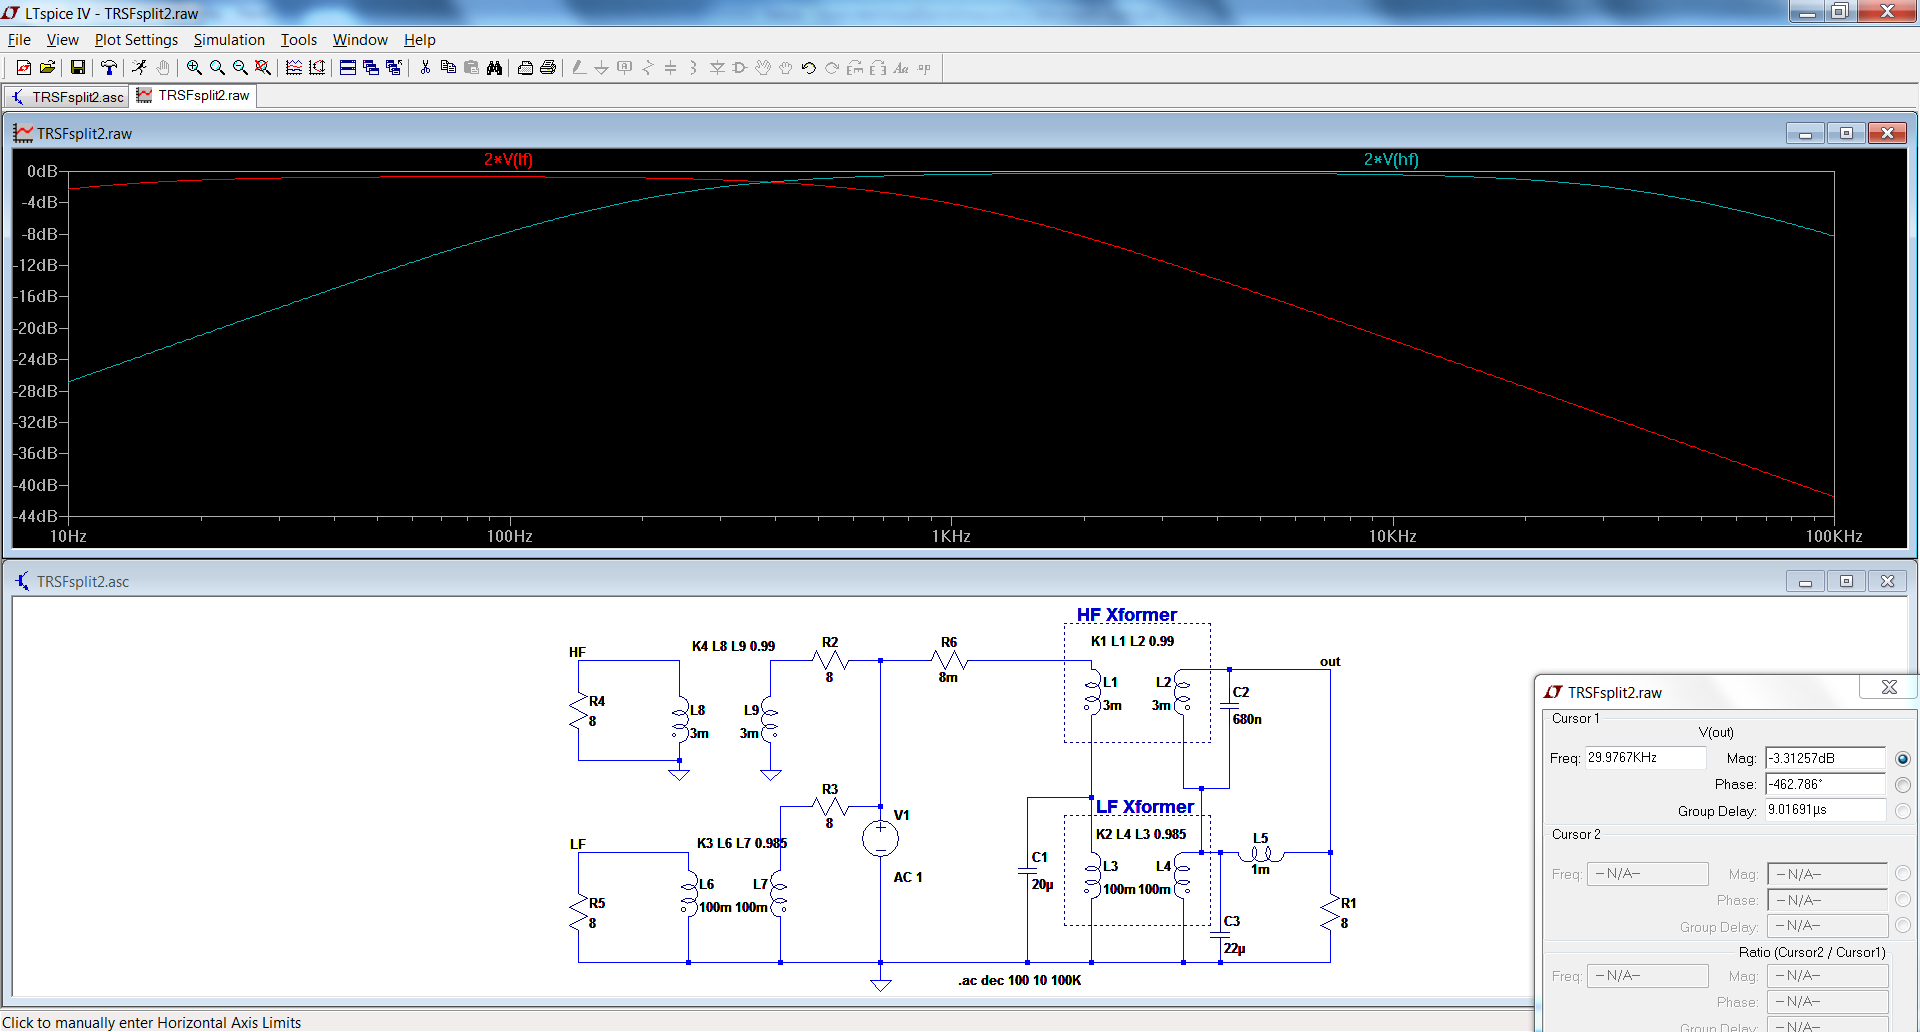Click the Open file folder icon
The image size is (1920, 1032).
47,68
